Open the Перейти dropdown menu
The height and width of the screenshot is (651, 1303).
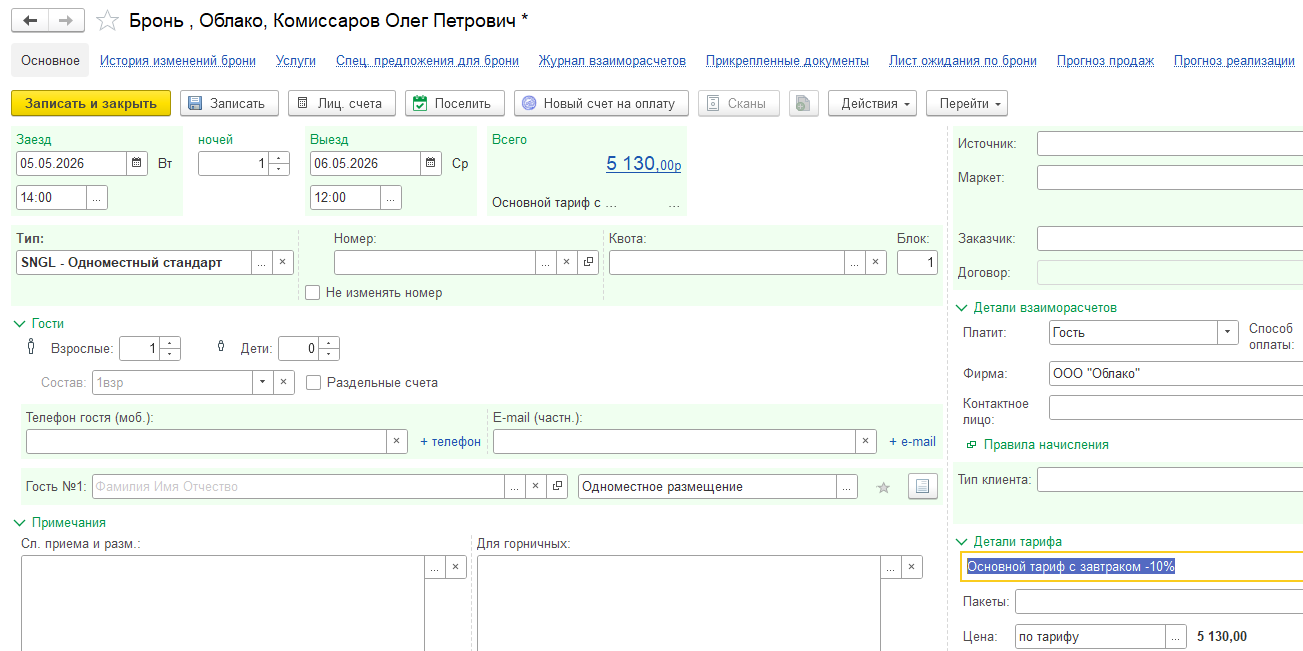pyautogui.click(x=967, y=103)
